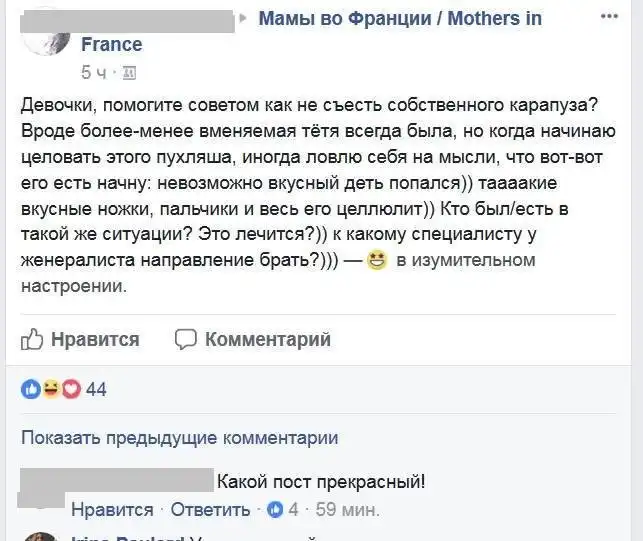Open the post options three-dots menu
This screenshot has height=541, width=643.
point(609,18)
